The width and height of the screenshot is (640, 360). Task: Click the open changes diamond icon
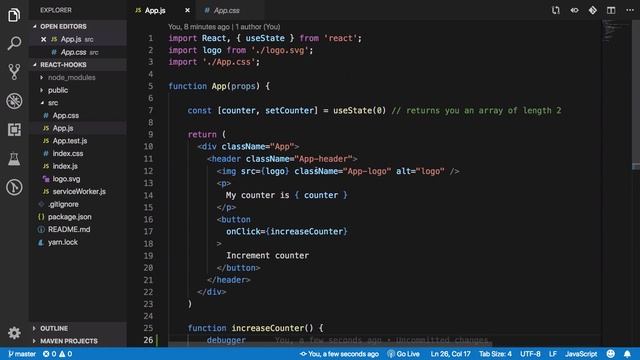tap(593, 10)
